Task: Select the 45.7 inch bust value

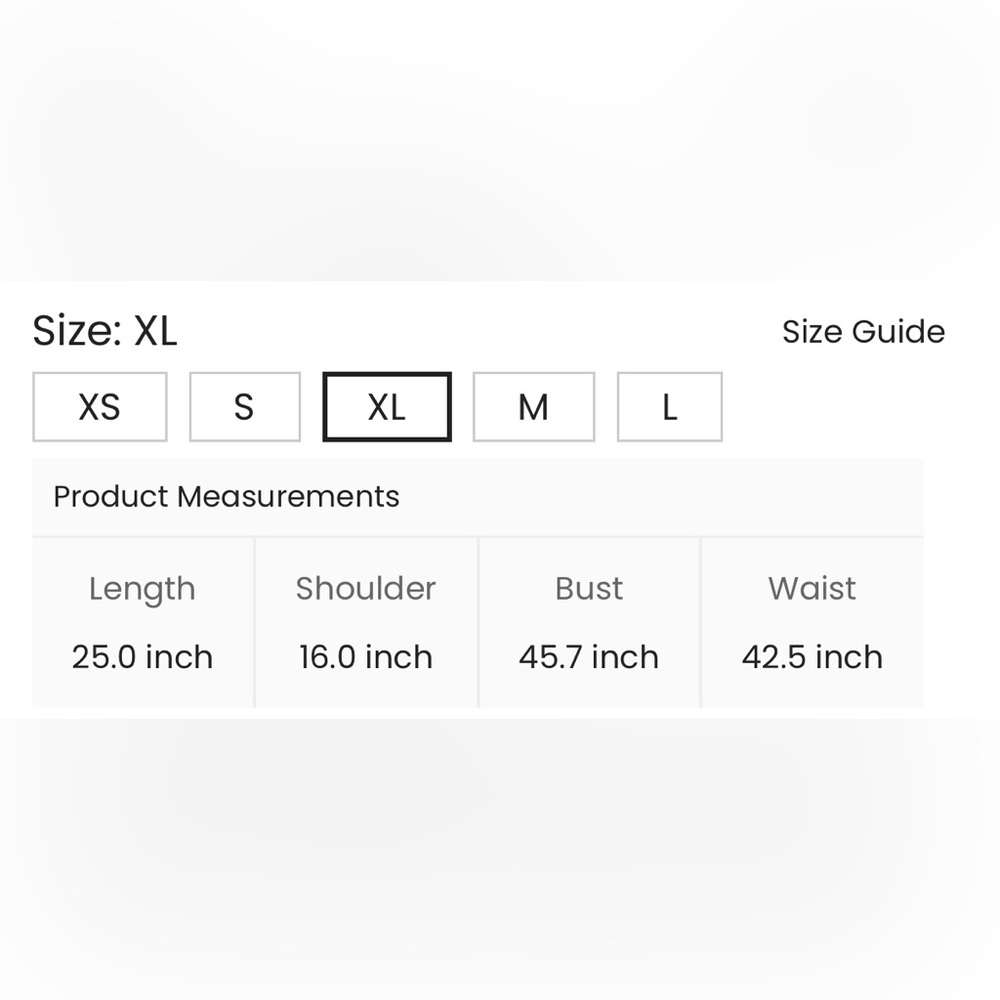Action: pyautogui.click(x=589, y=657)
